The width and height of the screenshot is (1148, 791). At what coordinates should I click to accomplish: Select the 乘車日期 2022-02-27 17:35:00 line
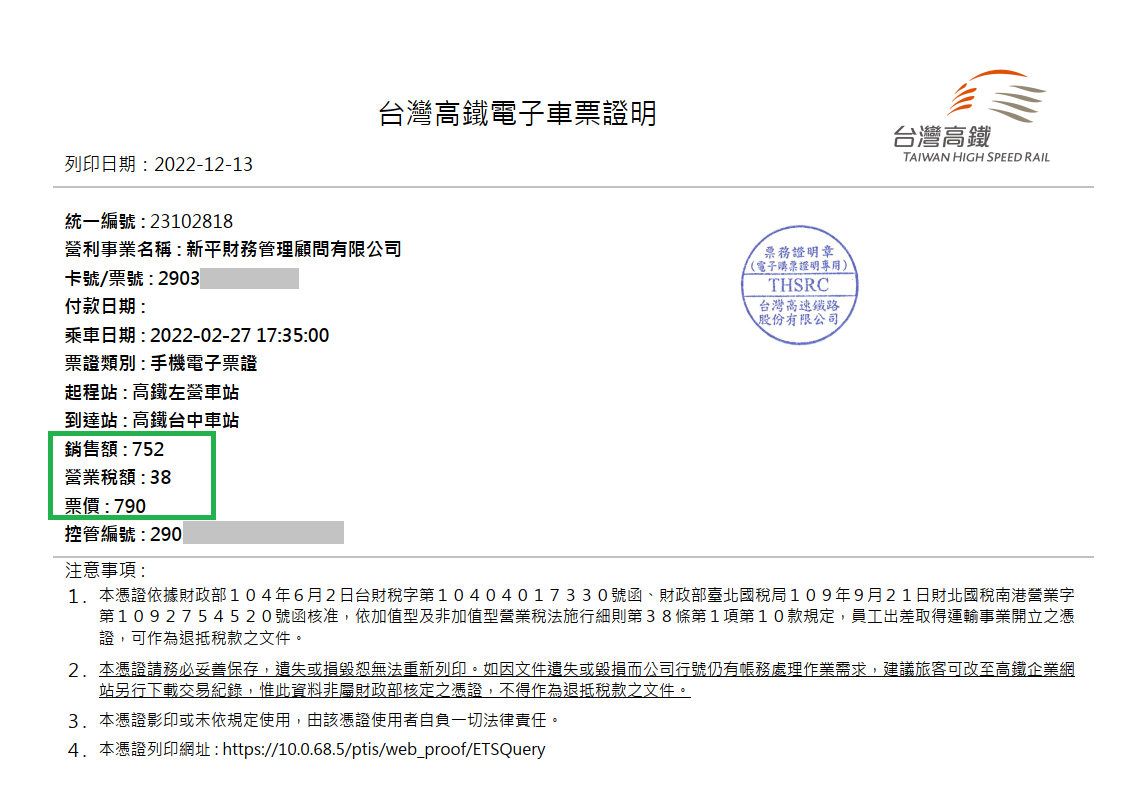pyautogui.click(x=197, y=335)
